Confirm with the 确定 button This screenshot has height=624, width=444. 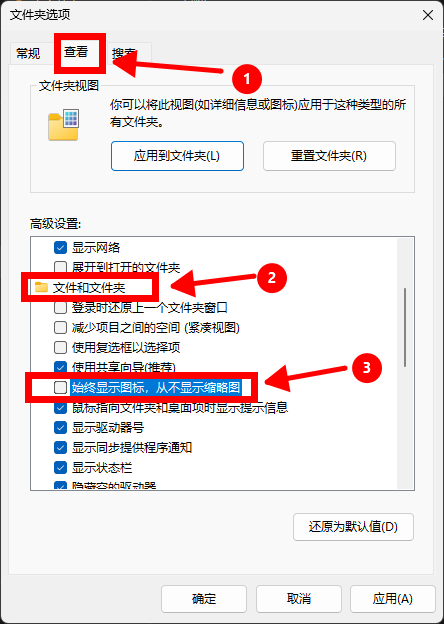(x=204, y=599)
